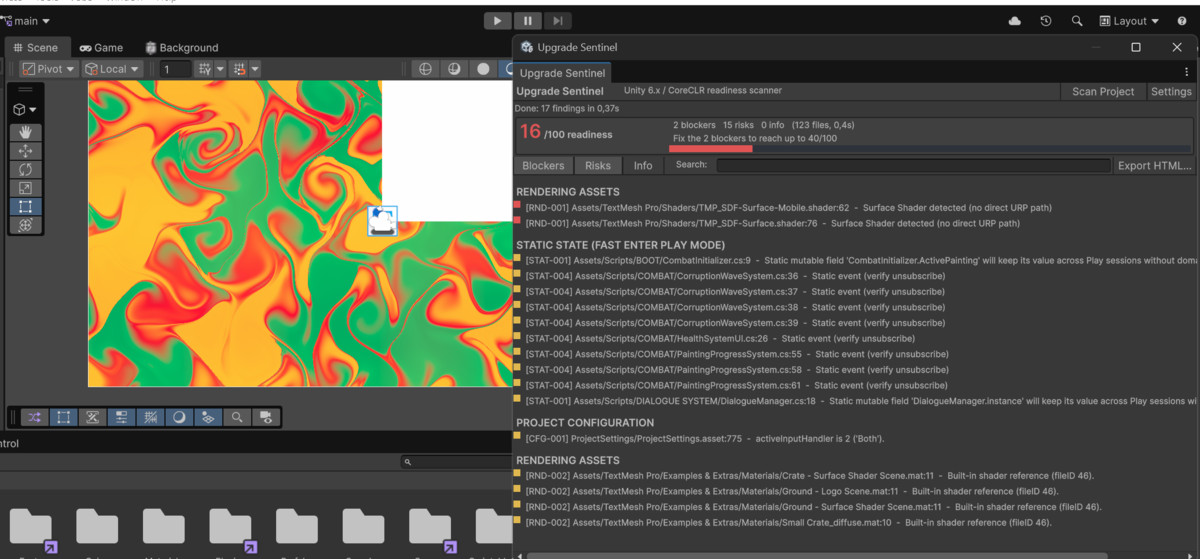Click the Play button

click(497, 20)
